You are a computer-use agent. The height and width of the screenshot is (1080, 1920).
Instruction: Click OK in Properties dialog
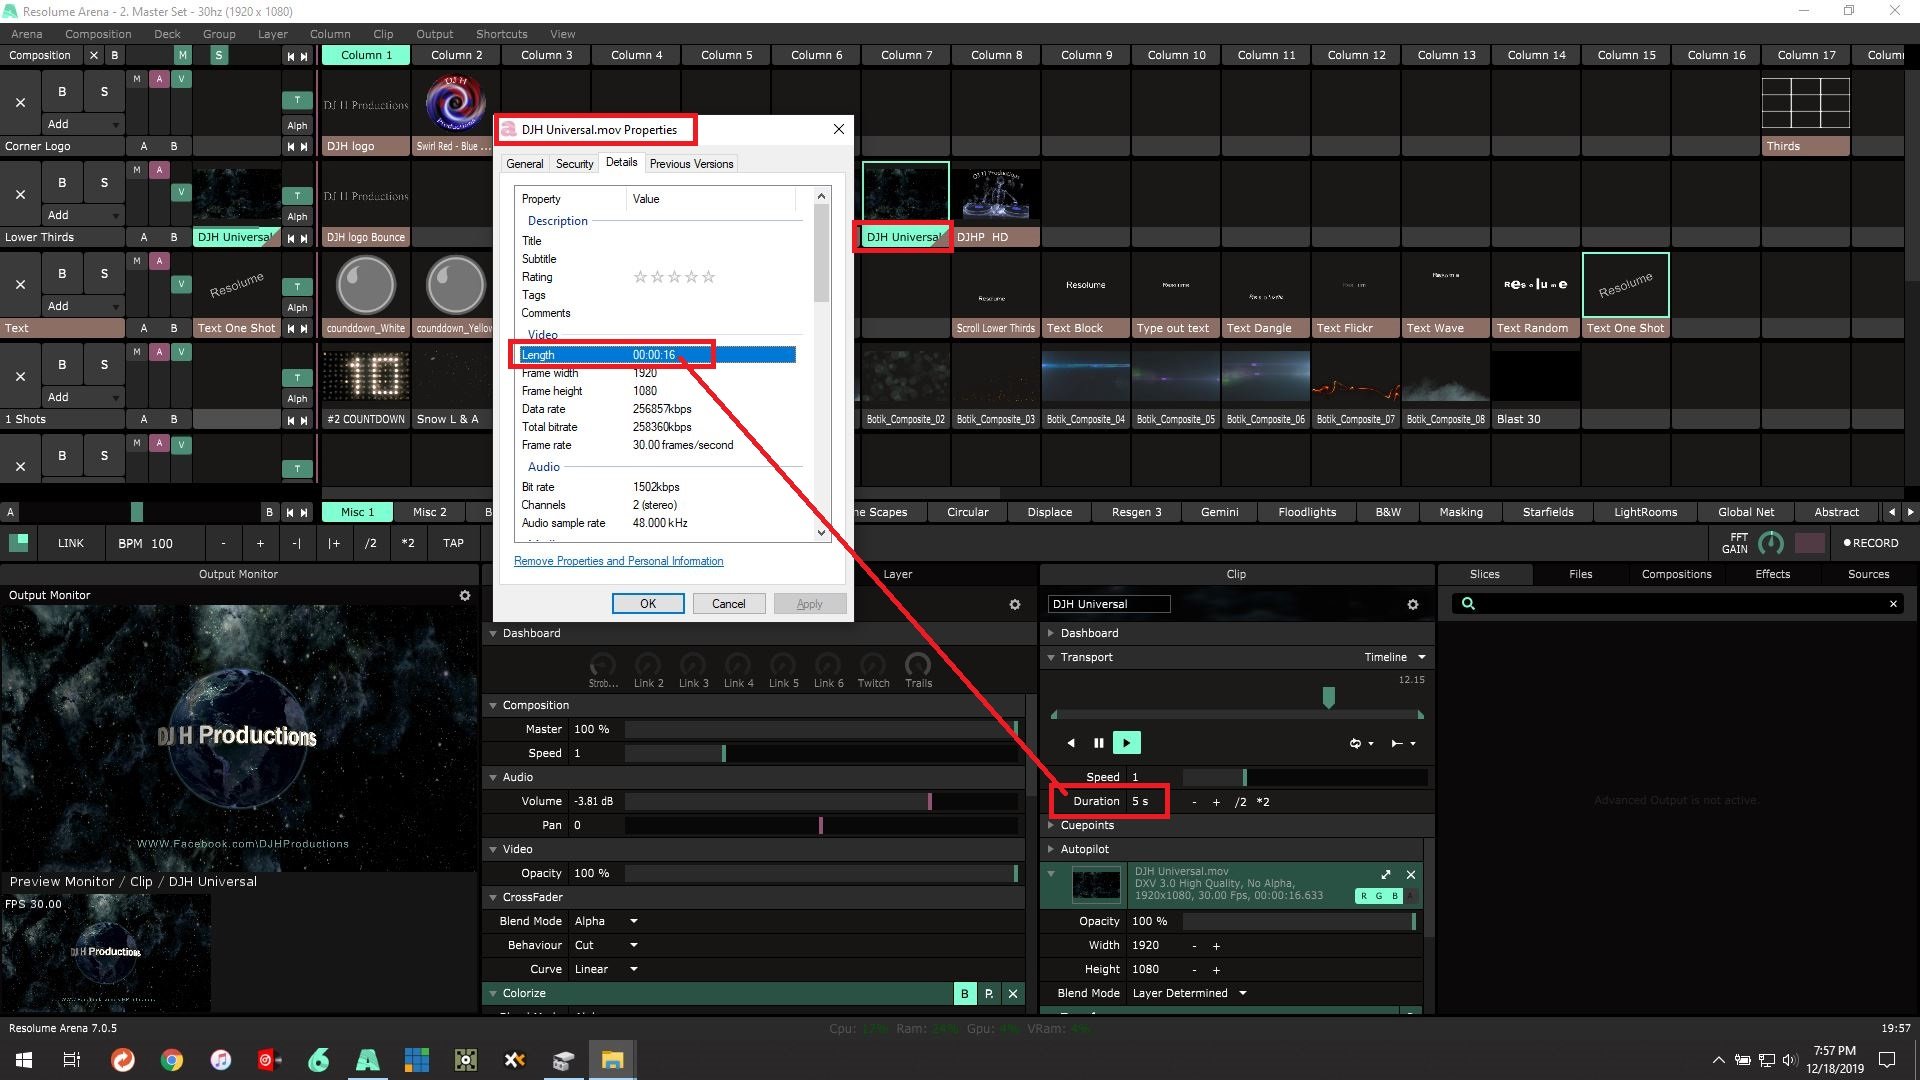pyautogui.click(x=647, y=603)
